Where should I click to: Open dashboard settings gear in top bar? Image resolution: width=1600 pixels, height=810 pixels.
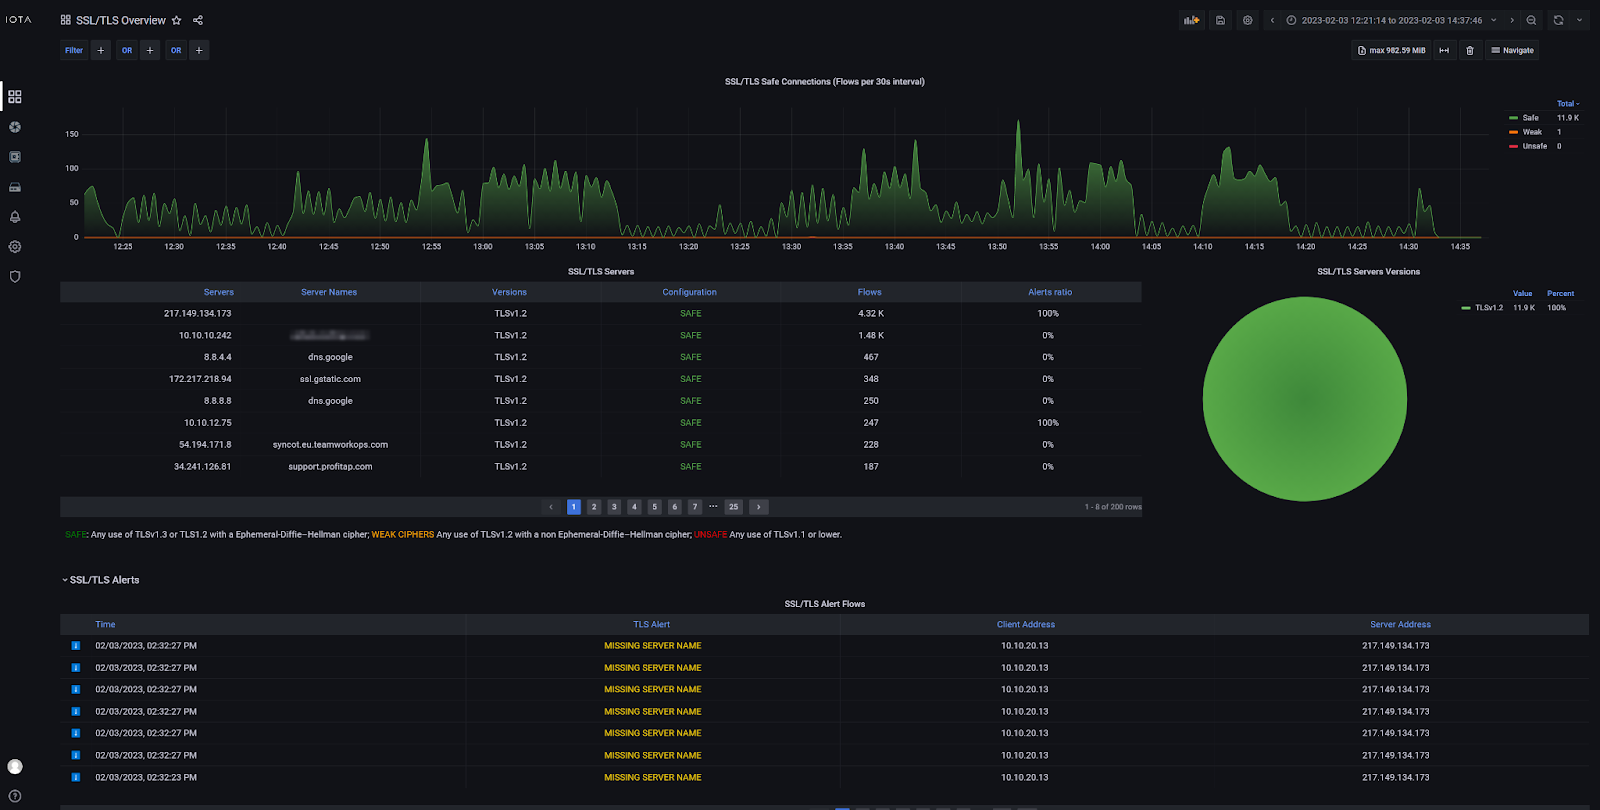(x=1247, y=20)
